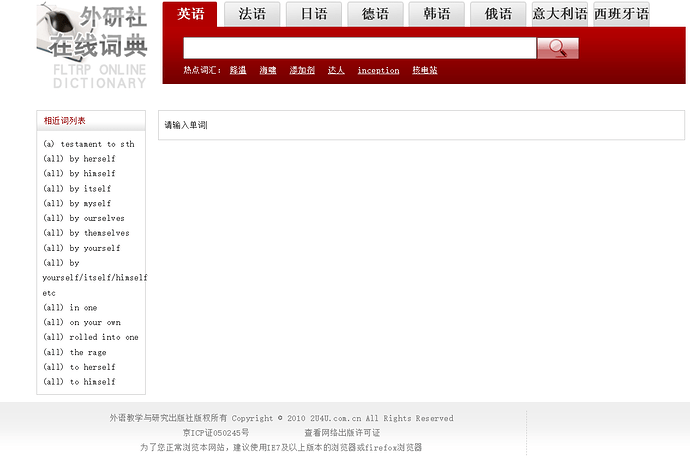
Task: Switch to the 法语 tab
Action: coord(252,14)
